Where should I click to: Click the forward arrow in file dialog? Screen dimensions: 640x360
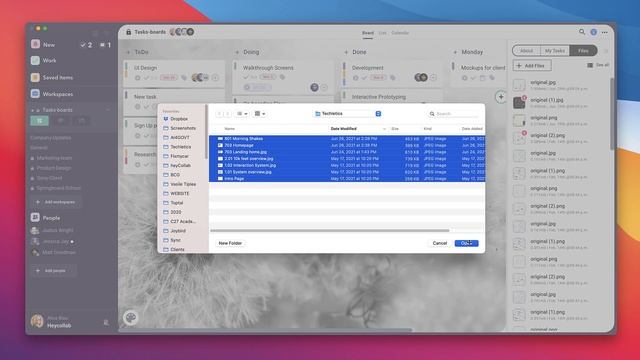[x=228, y=114]
